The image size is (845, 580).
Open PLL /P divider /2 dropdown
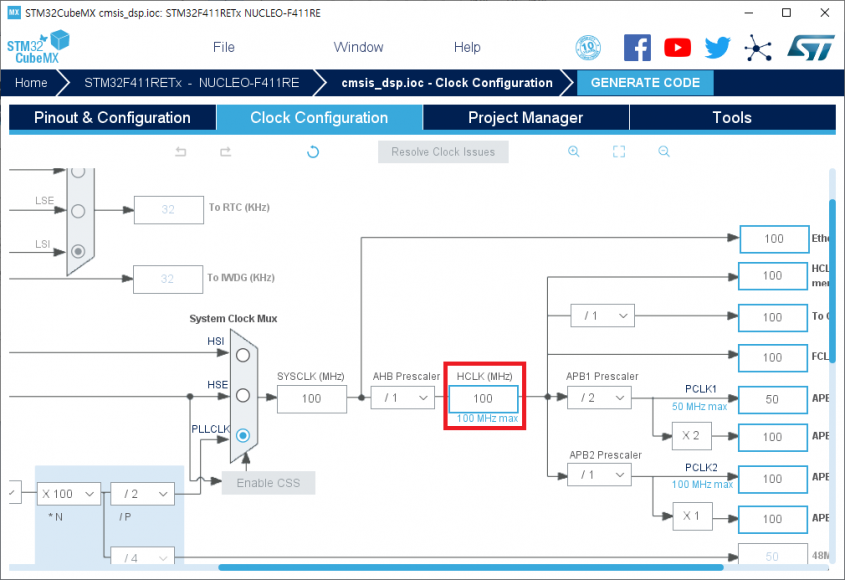(142, 494)
